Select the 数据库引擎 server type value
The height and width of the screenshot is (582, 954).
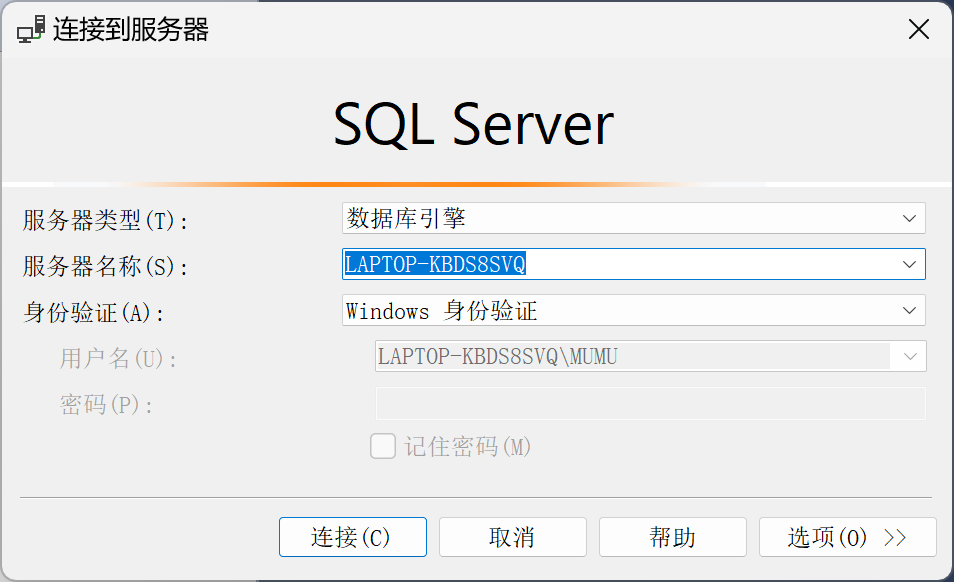(406, 218)
